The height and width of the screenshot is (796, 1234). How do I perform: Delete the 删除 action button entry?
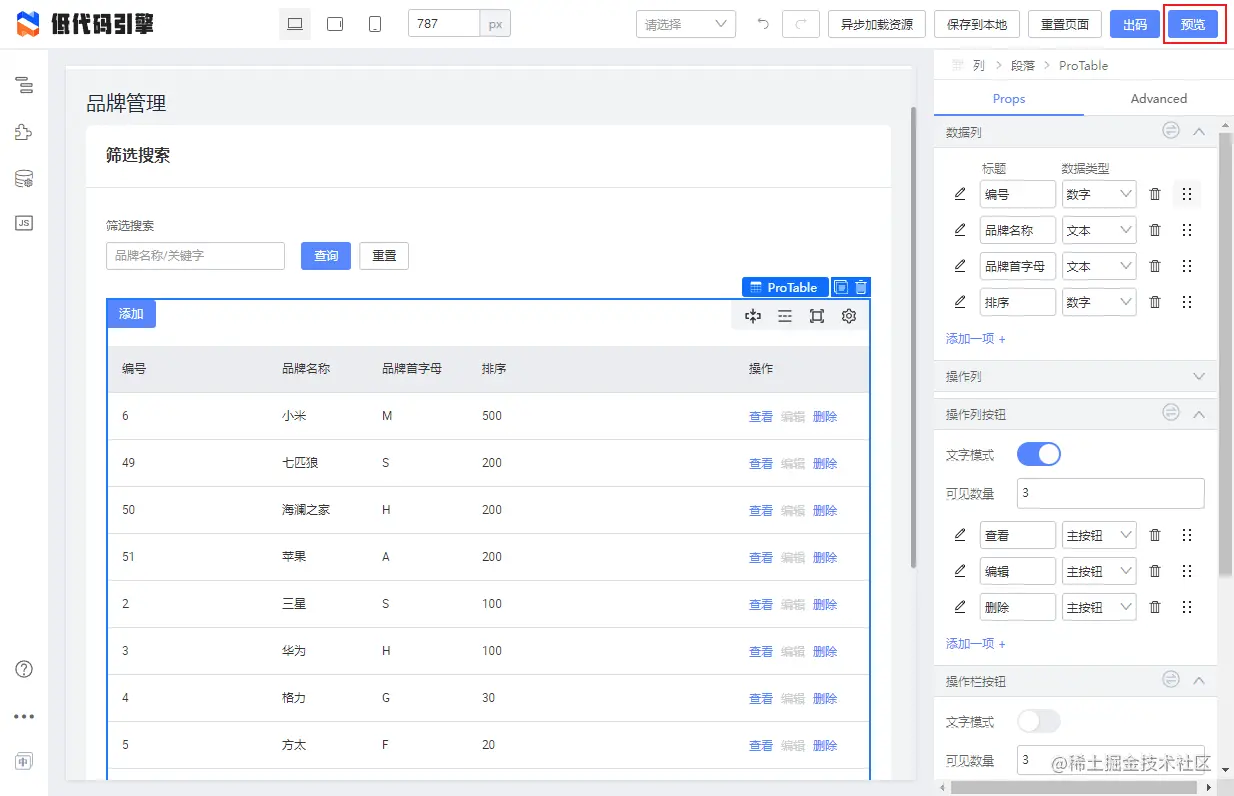[x=1155, y=607]
